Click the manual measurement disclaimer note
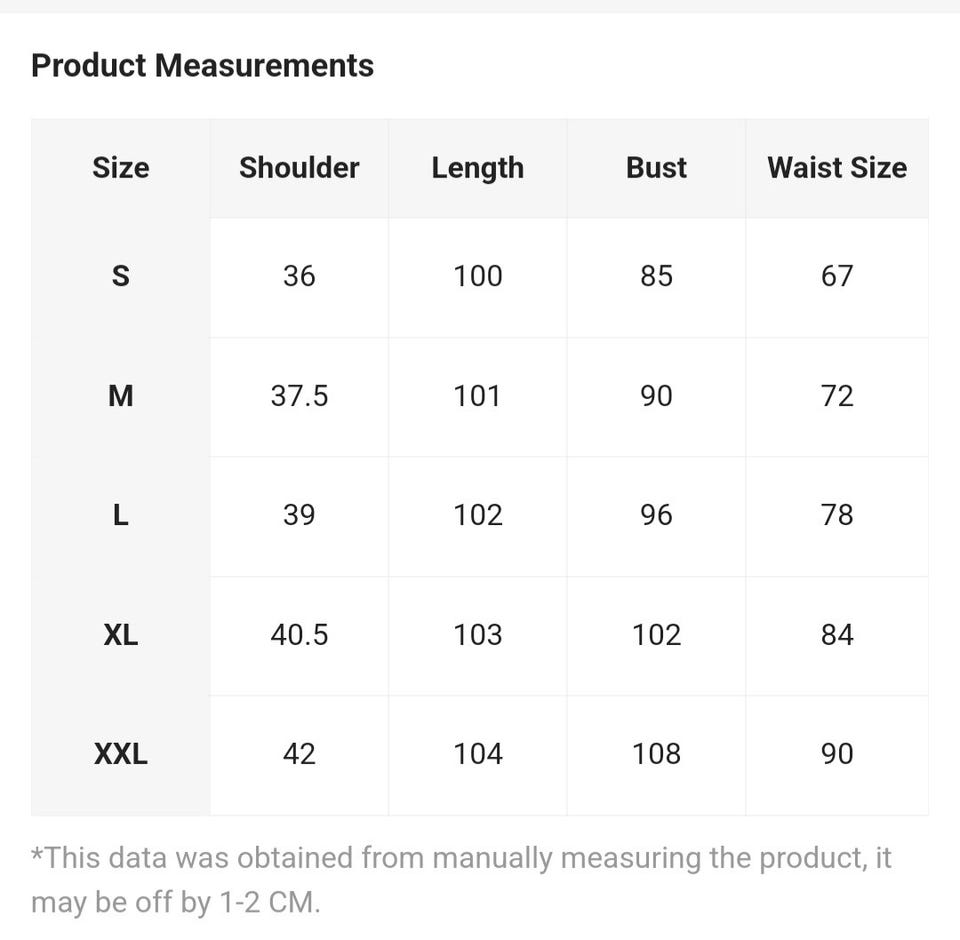This screenshot has height=940, width=960. 460,880
